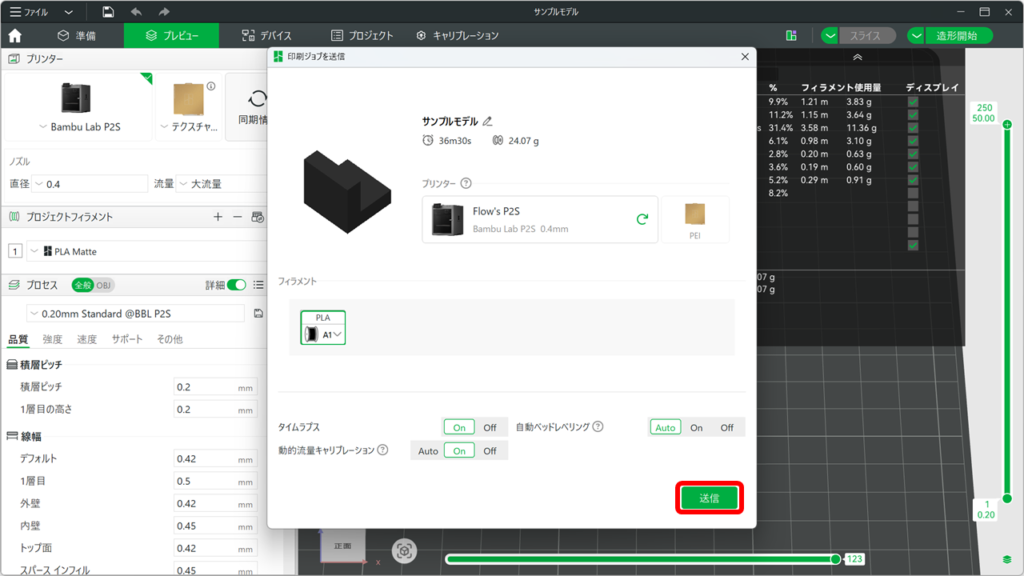Viewport: 1024px width, 576px height.
Task: Click the 送信 button to send job
Action: click(x=709, y=498)
